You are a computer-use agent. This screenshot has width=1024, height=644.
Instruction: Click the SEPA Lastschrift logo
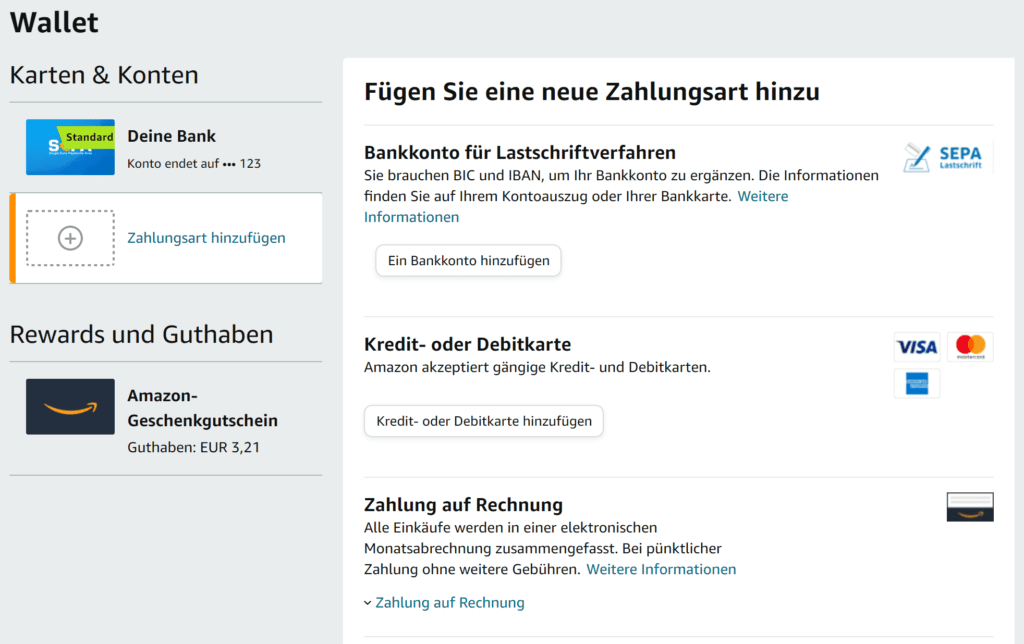click(942, 157)
